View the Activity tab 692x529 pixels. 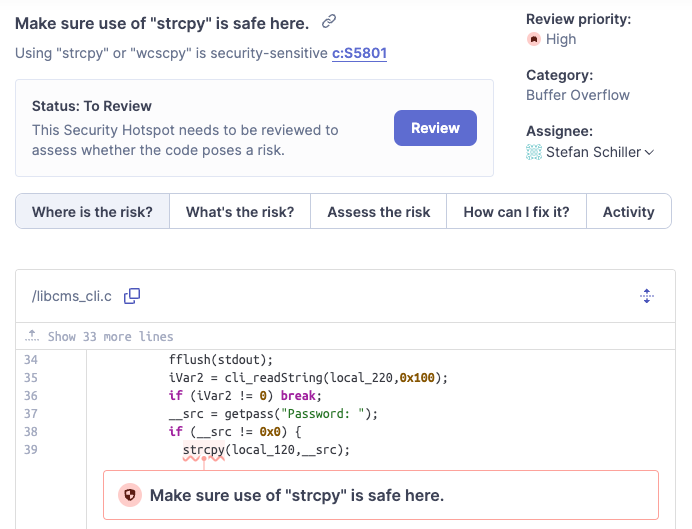click(628, 212)
